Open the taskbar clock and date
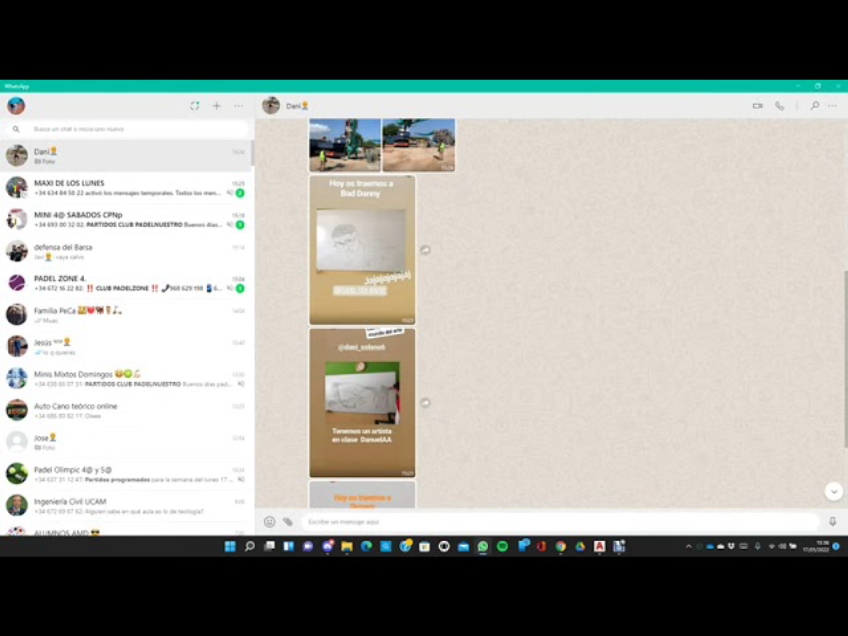This screenshot has width=848, height=636. (816, 546)
